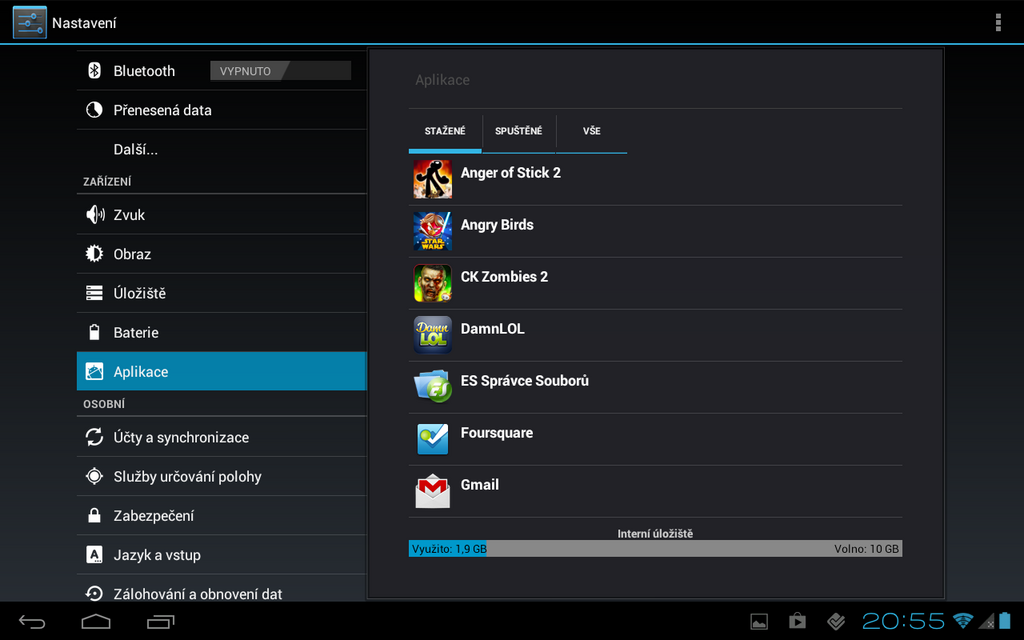The image size is (1024, 640).
Task: Toggle the Bluetooth switch from VYPNUTO
Action: pyautogui.click(x=280, y=71)
